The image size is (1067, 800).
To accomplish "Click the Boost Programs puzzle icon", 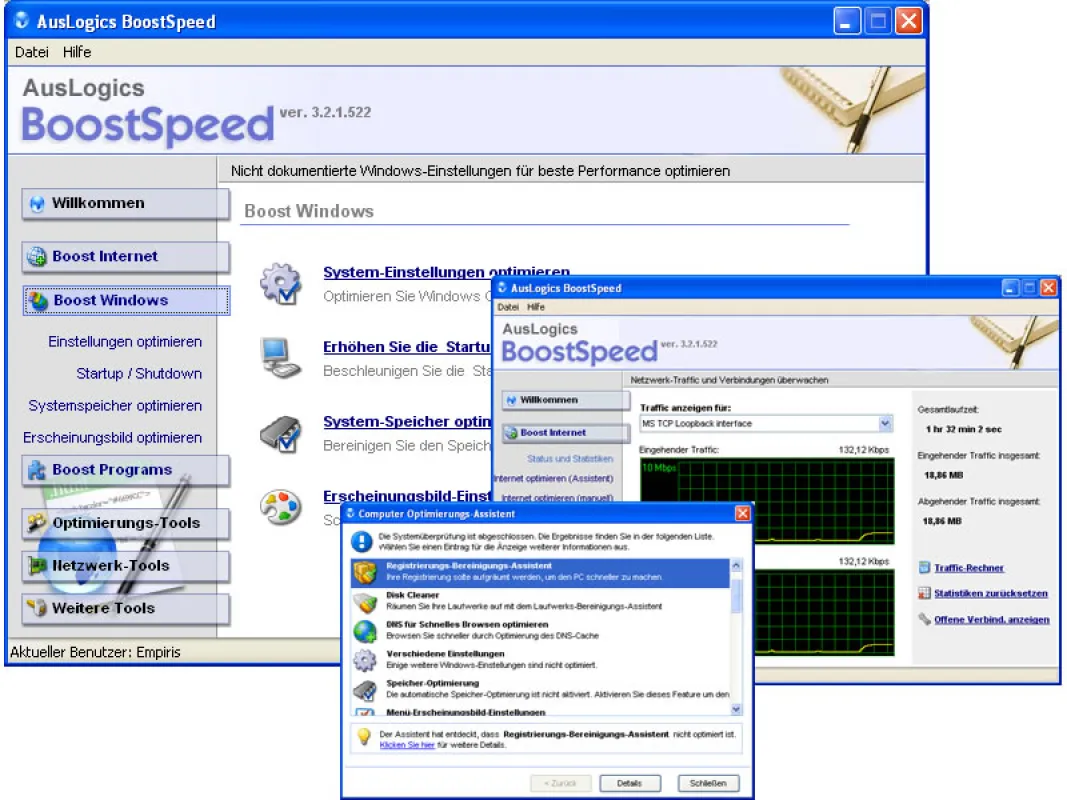I will point(37,469).
